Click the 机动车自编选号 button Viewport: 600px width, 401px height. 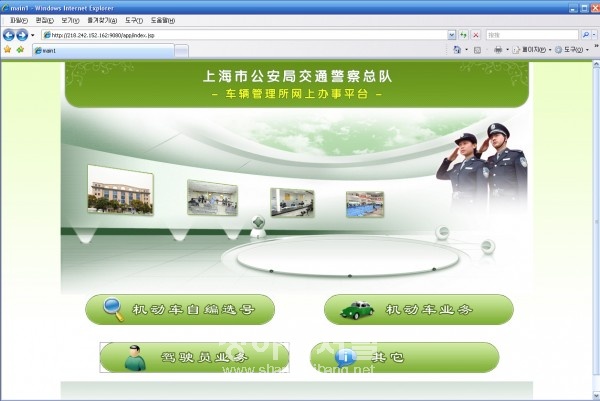pos(180,310)
